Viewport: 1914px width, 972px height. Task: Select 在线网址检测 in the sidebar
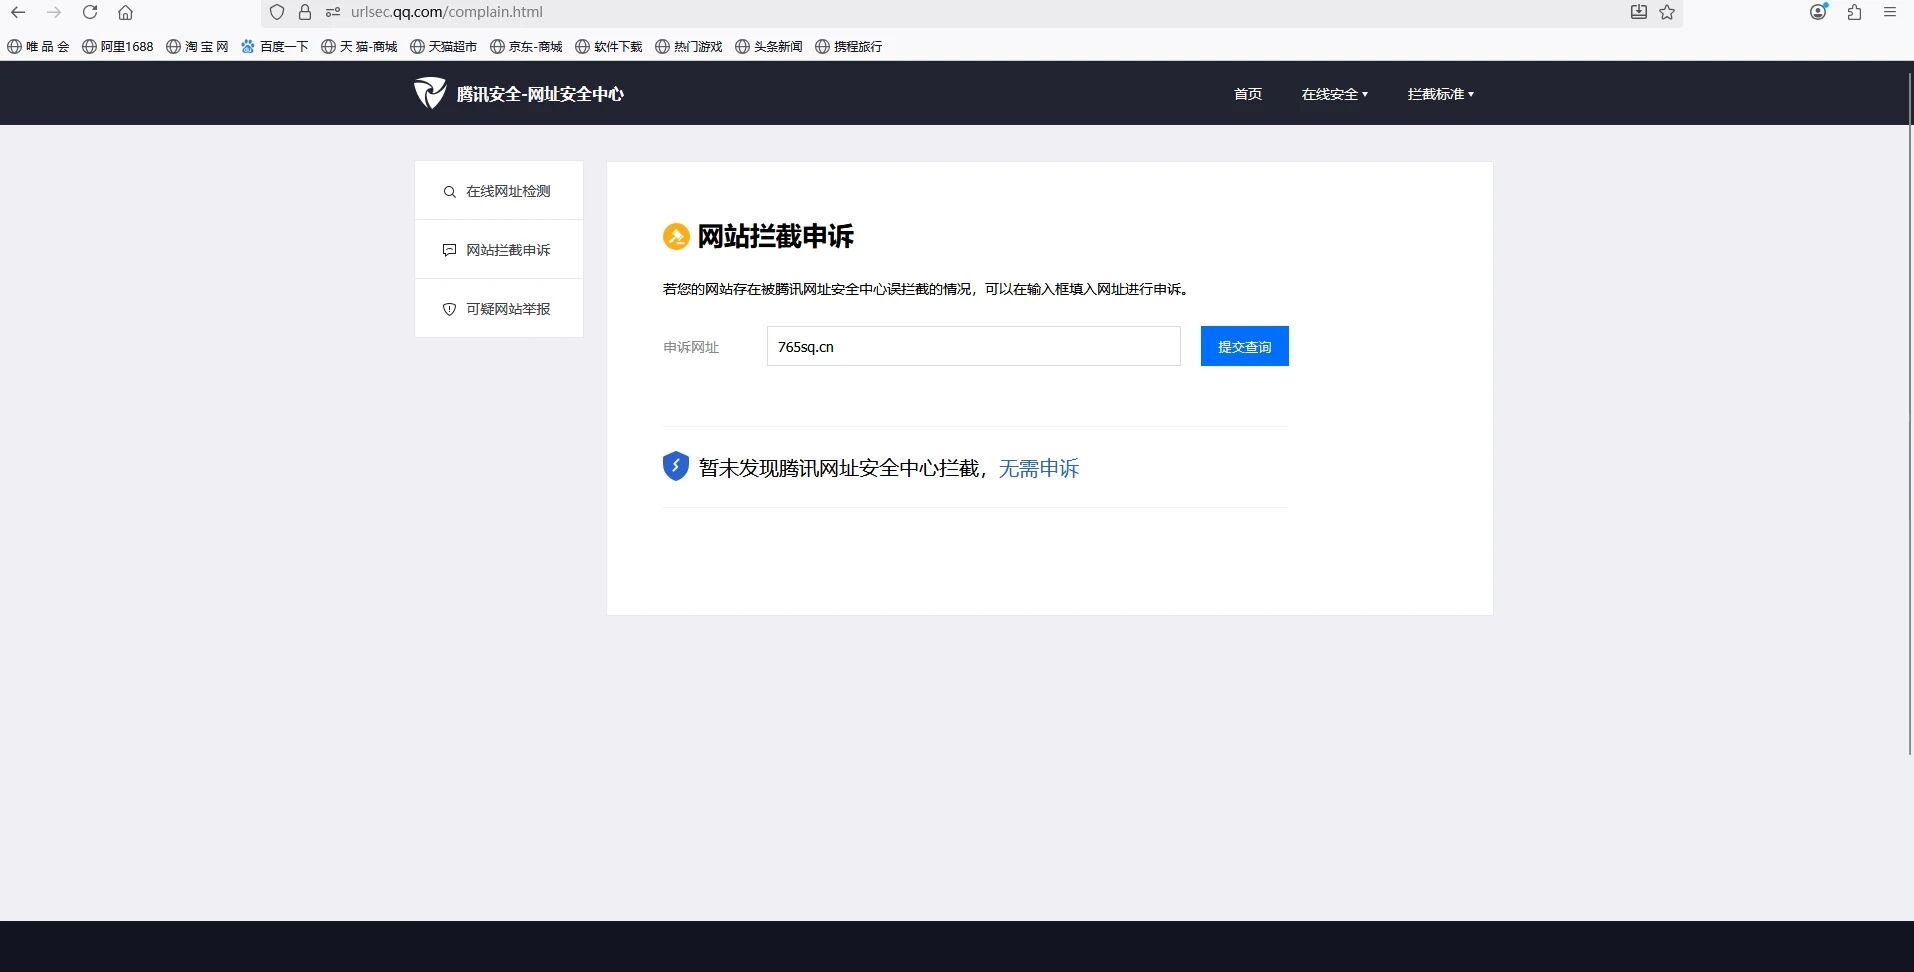(499, 191)
